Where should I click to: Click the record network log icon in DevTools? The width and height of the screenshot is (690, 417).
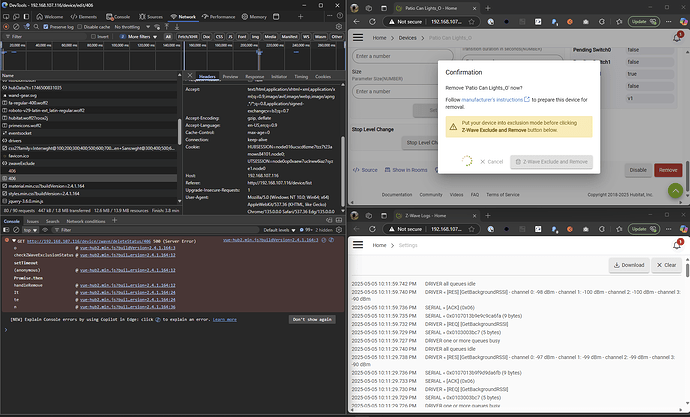click(6, 27)
